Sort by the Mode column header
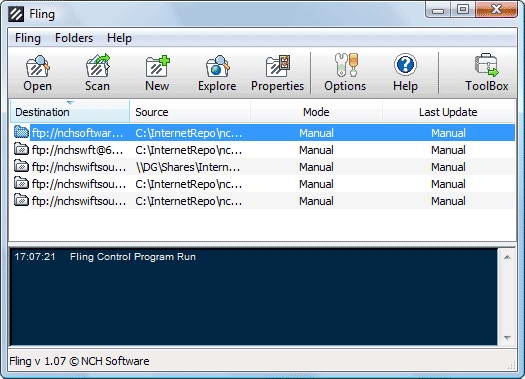Viewport: 525px width, 379px height. pyautogui.click(x=316, y=112)
